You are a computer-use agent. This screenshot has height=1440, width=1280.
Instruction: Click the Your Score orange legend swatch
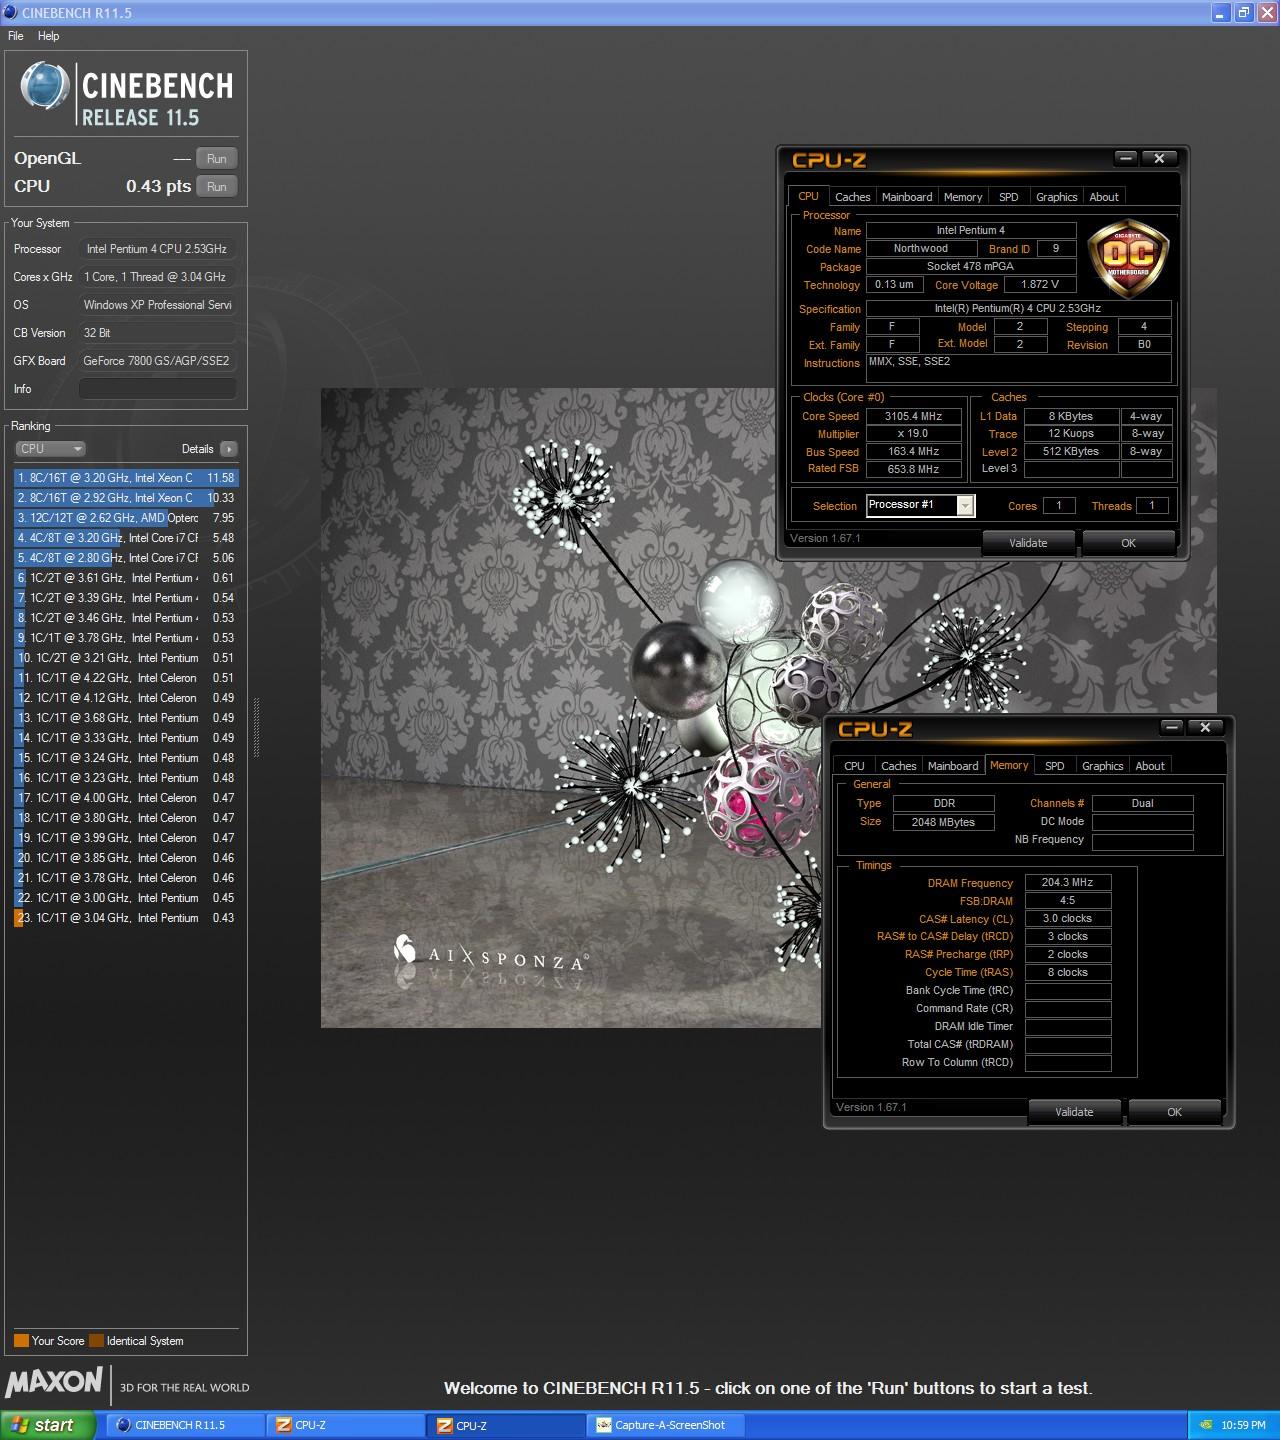coord(21,1341)
